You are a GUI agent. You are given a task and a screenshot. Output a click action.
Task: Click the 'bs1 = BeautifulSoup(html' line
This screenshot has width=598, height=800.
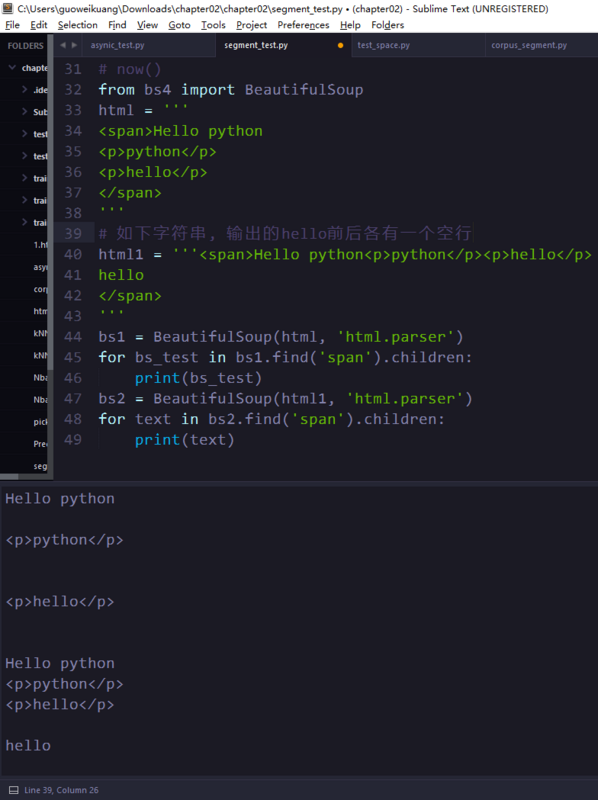pos(281,337)
